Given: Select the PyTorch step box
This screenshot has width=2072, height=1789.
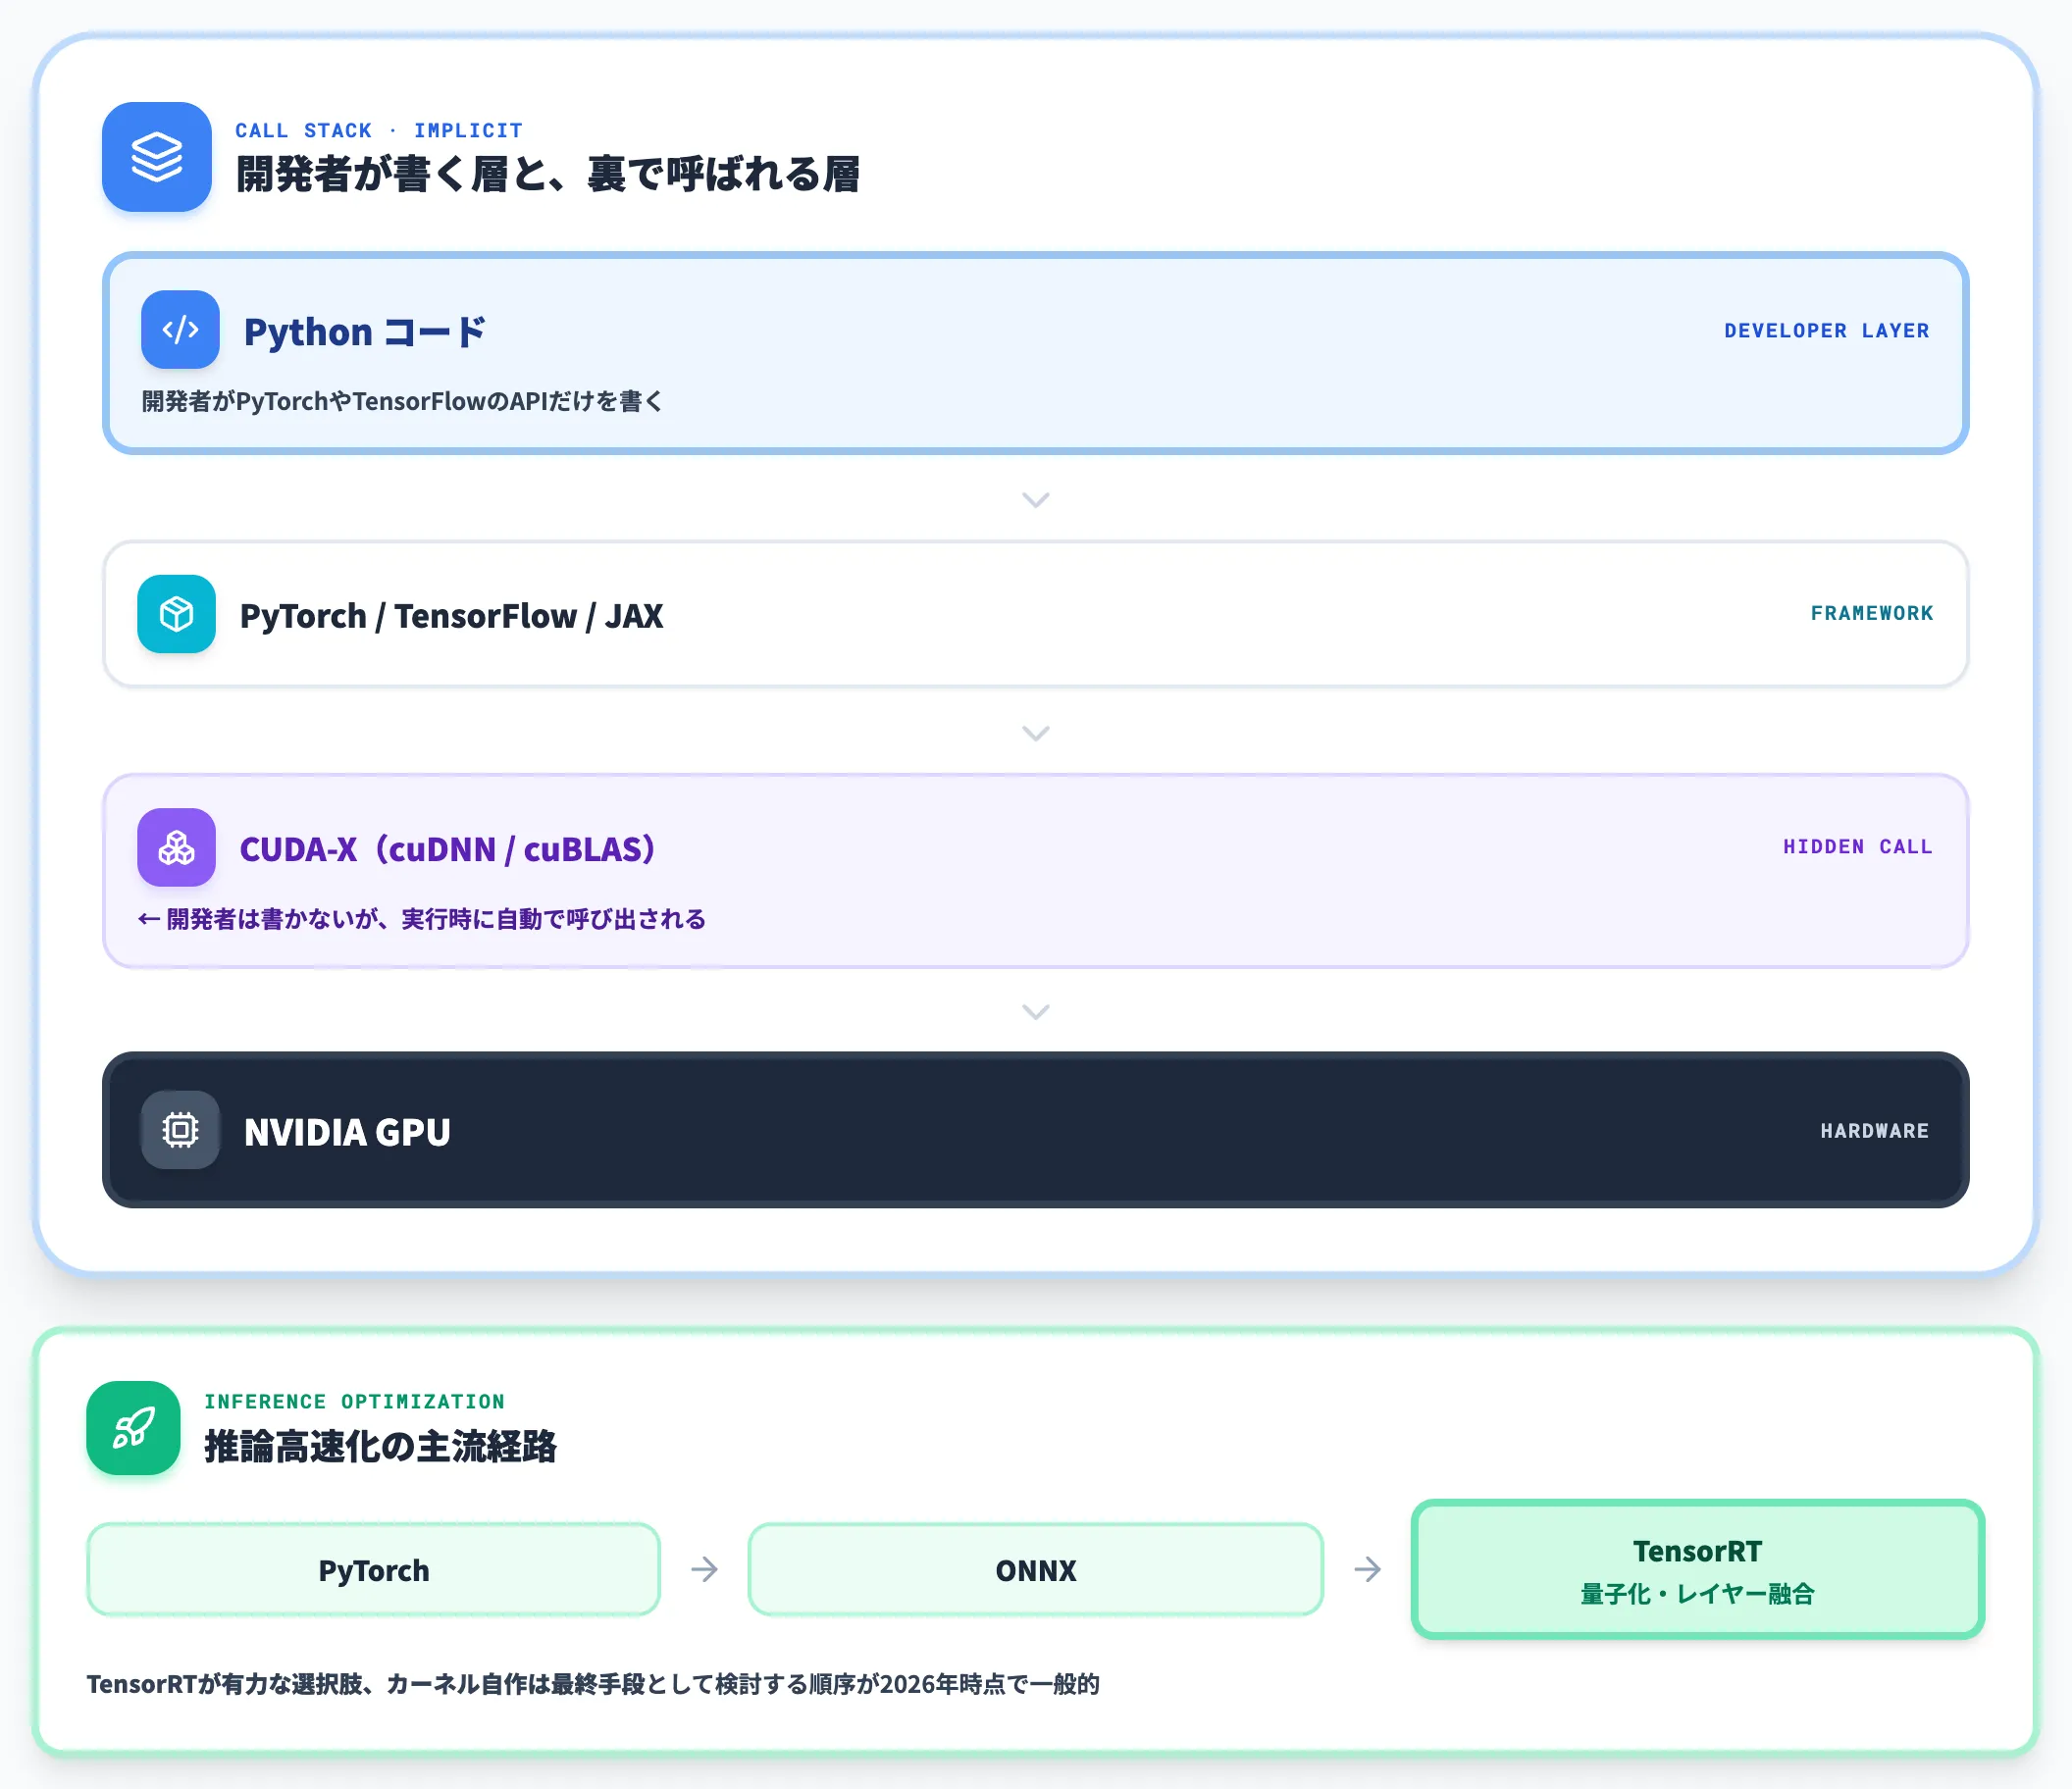Looking at the screenshot, I should coord(374,1569).
